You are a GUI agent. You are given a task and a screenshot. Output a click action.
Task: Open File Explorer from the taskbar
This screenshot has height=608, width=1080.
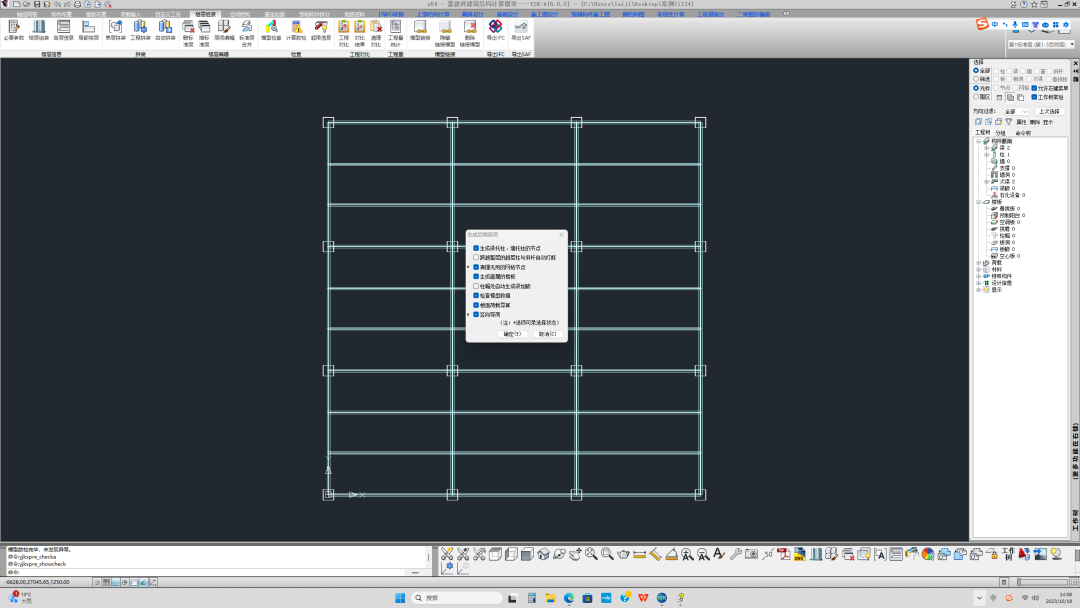[550, 598]
